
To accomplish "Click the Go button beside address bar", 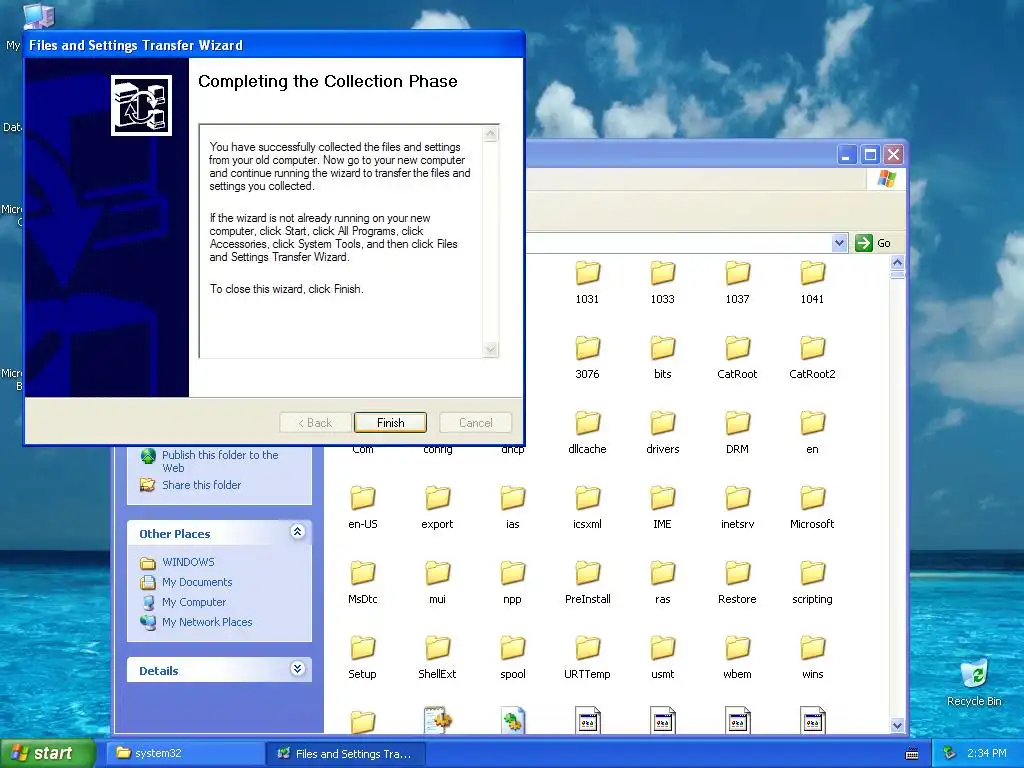I will [873, 243].
